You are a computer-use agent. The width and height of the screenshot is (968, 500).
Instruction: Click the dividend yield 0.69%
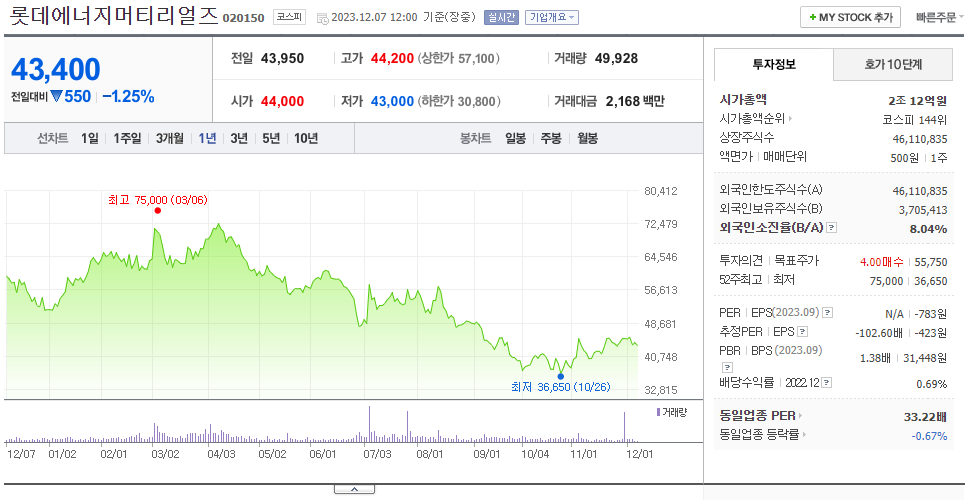pyautogui.click(x=932, y=384)
